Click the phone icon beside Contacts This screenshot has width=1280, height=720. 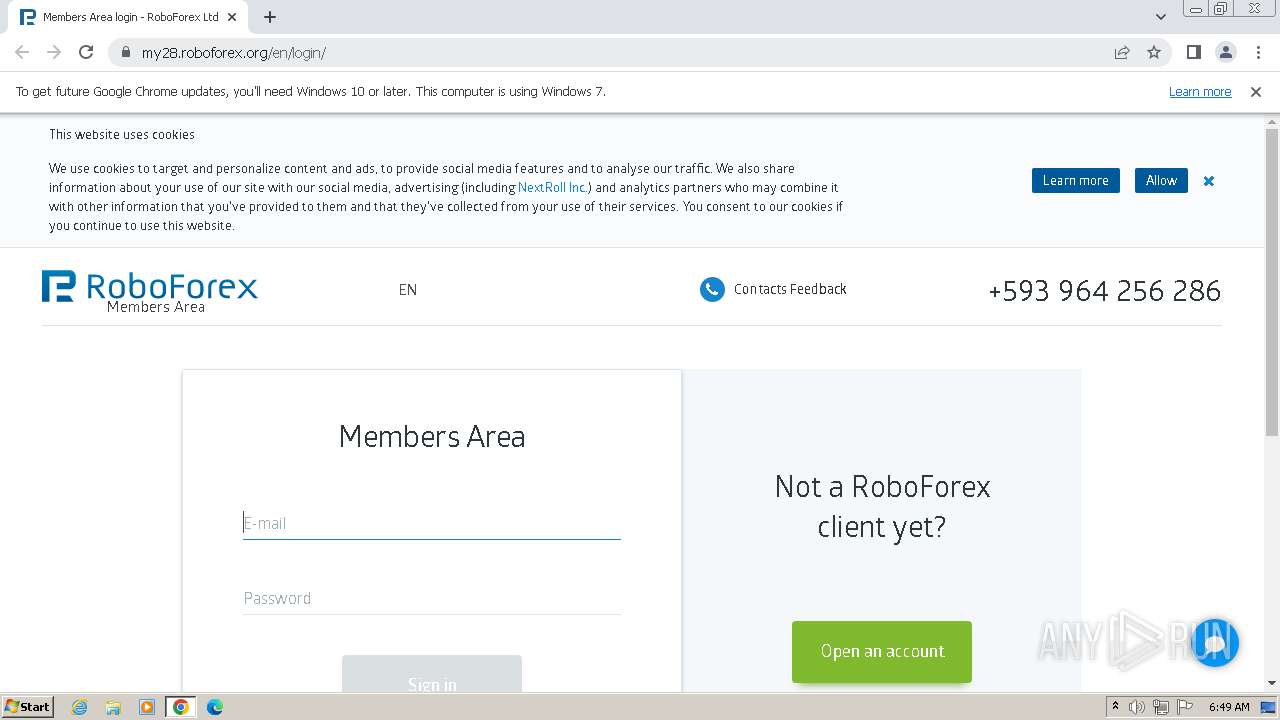(712, 290)
